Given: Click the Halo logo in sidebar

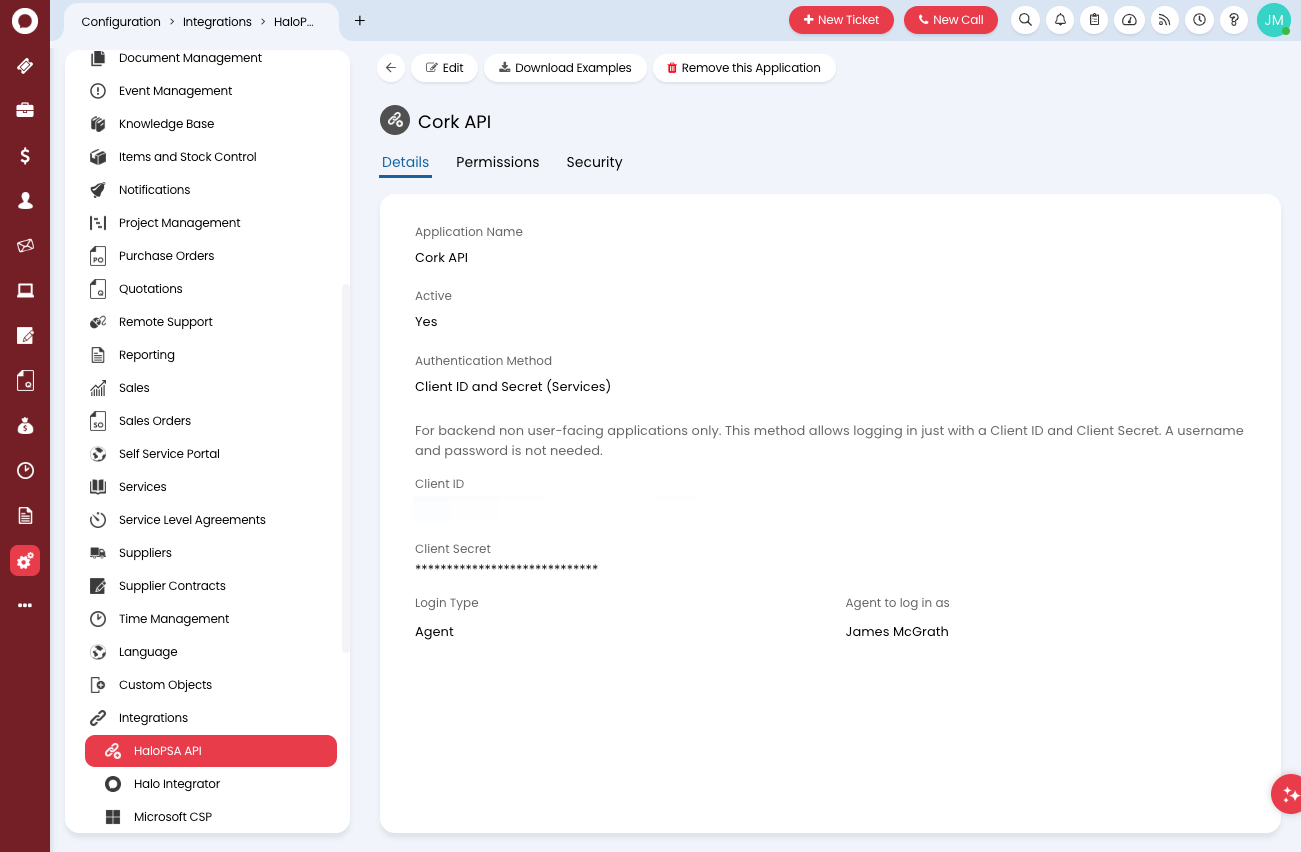Looking at the screenshot, I should 25,20.
